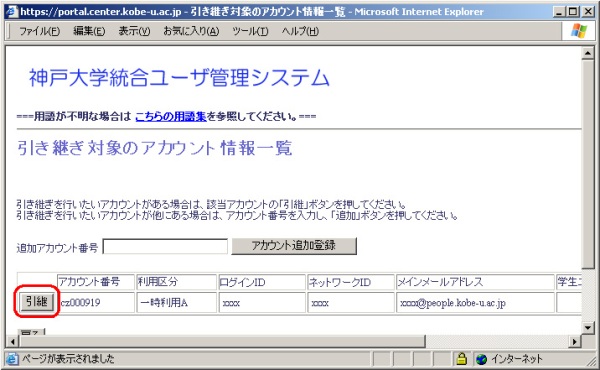
Task: Select the xxxx@people.kobe-u.ac.jp email cell
Action: (x=475, y=303)
